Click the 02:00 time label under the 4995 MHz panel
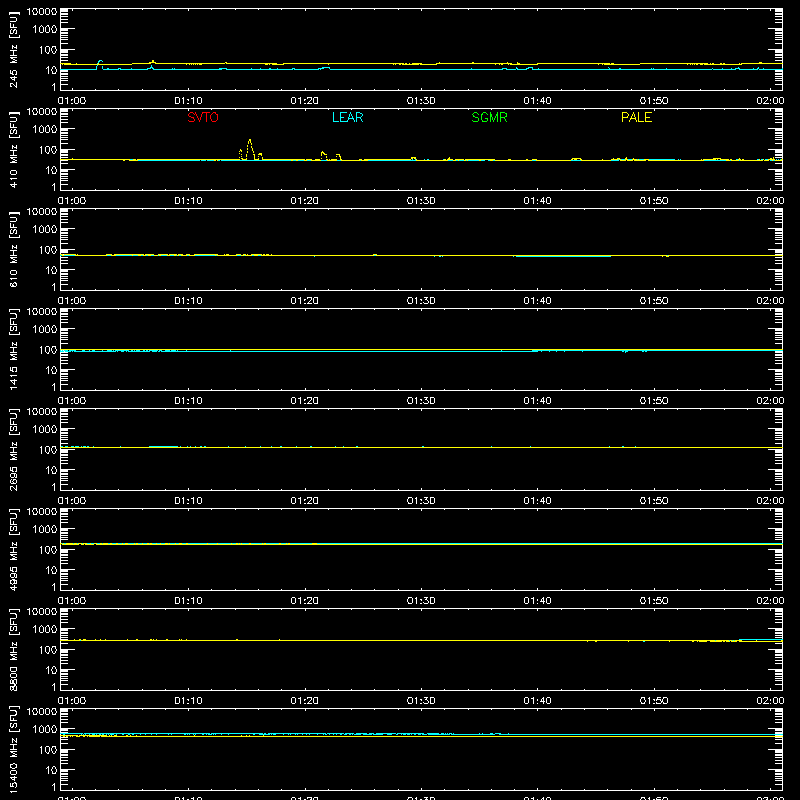The height and width of the screenshot is (800, 800). tap(770, 601)
